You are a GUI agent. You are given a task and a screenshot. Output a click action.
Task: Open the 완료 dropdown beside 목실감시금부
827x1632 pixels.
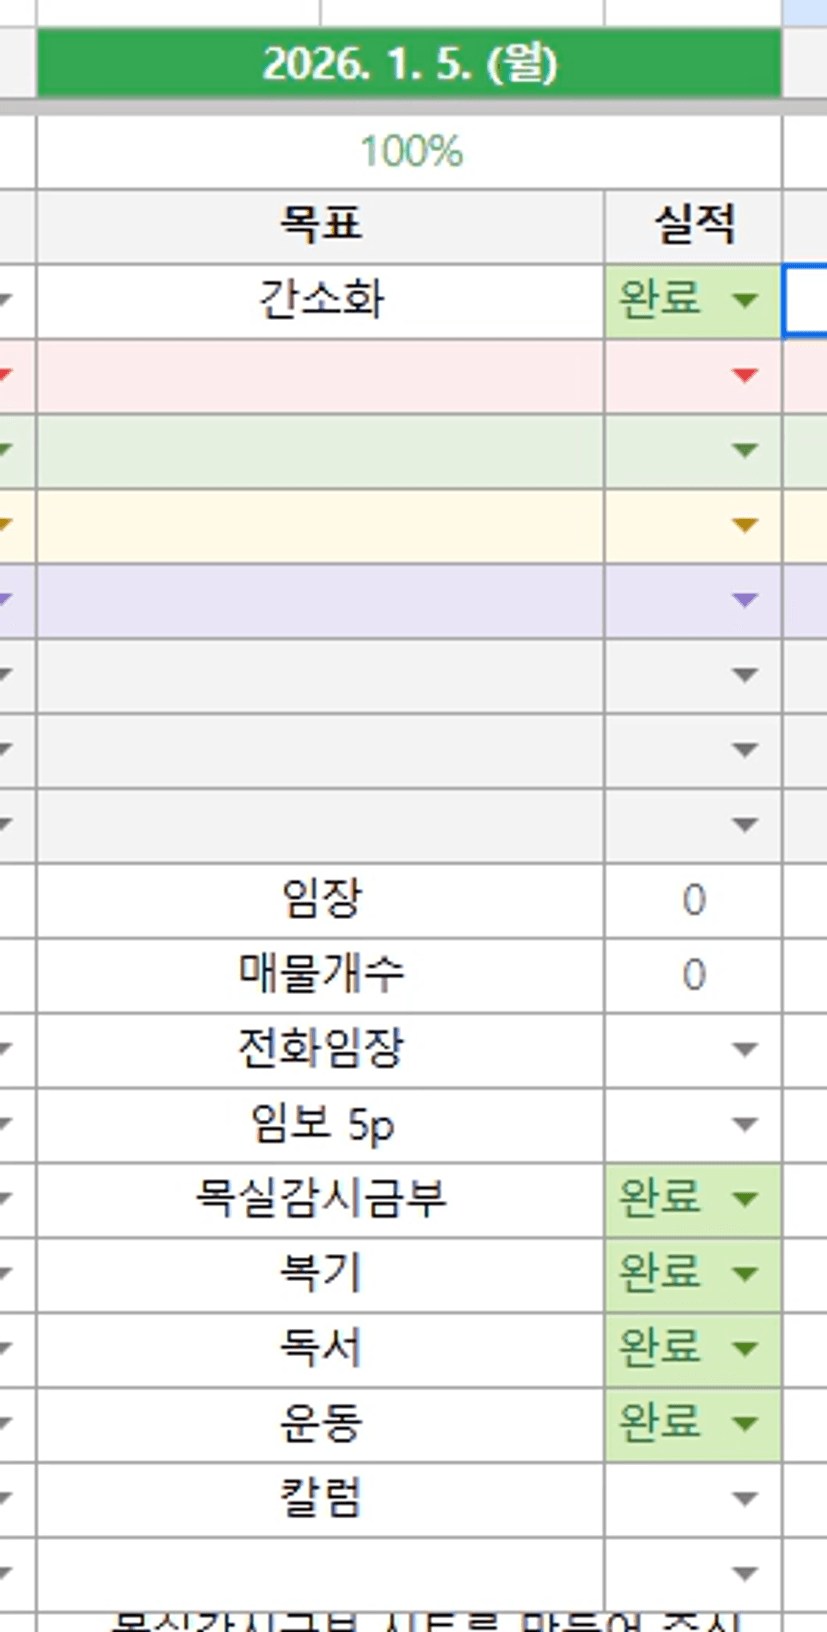(744, 1199)
